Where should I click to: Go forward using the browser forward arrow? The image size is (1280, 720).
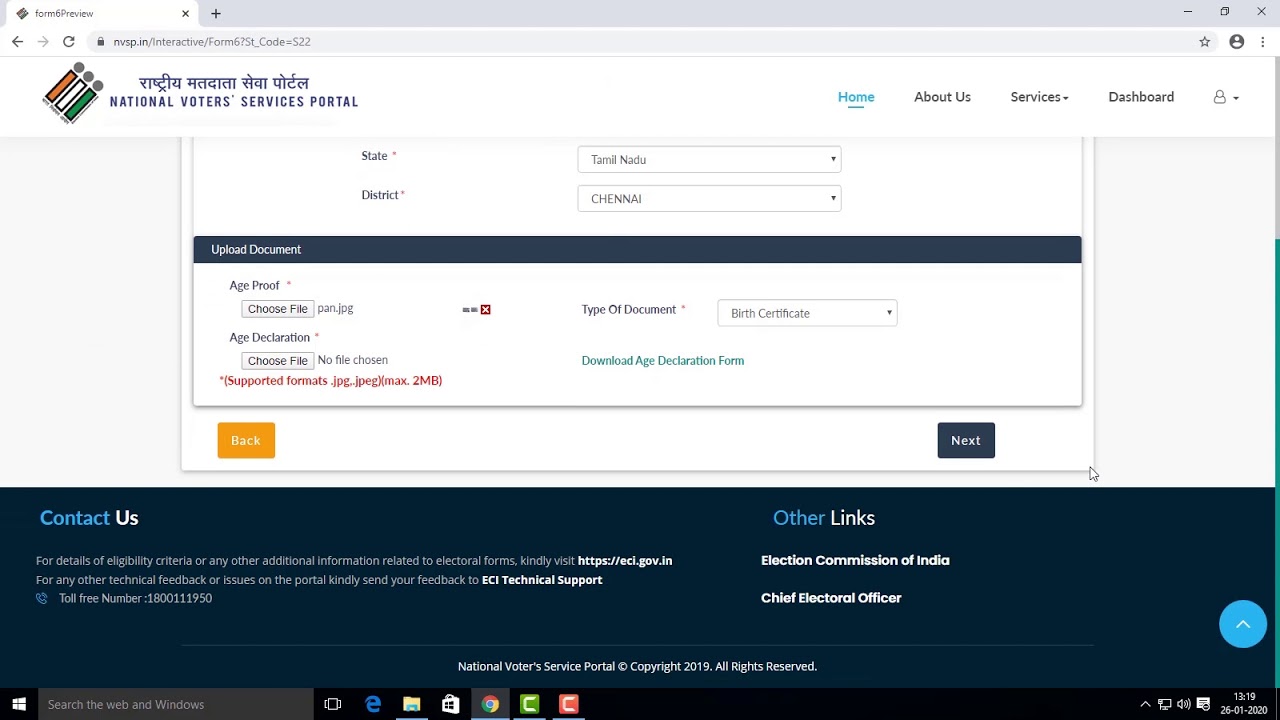[43, 42]
